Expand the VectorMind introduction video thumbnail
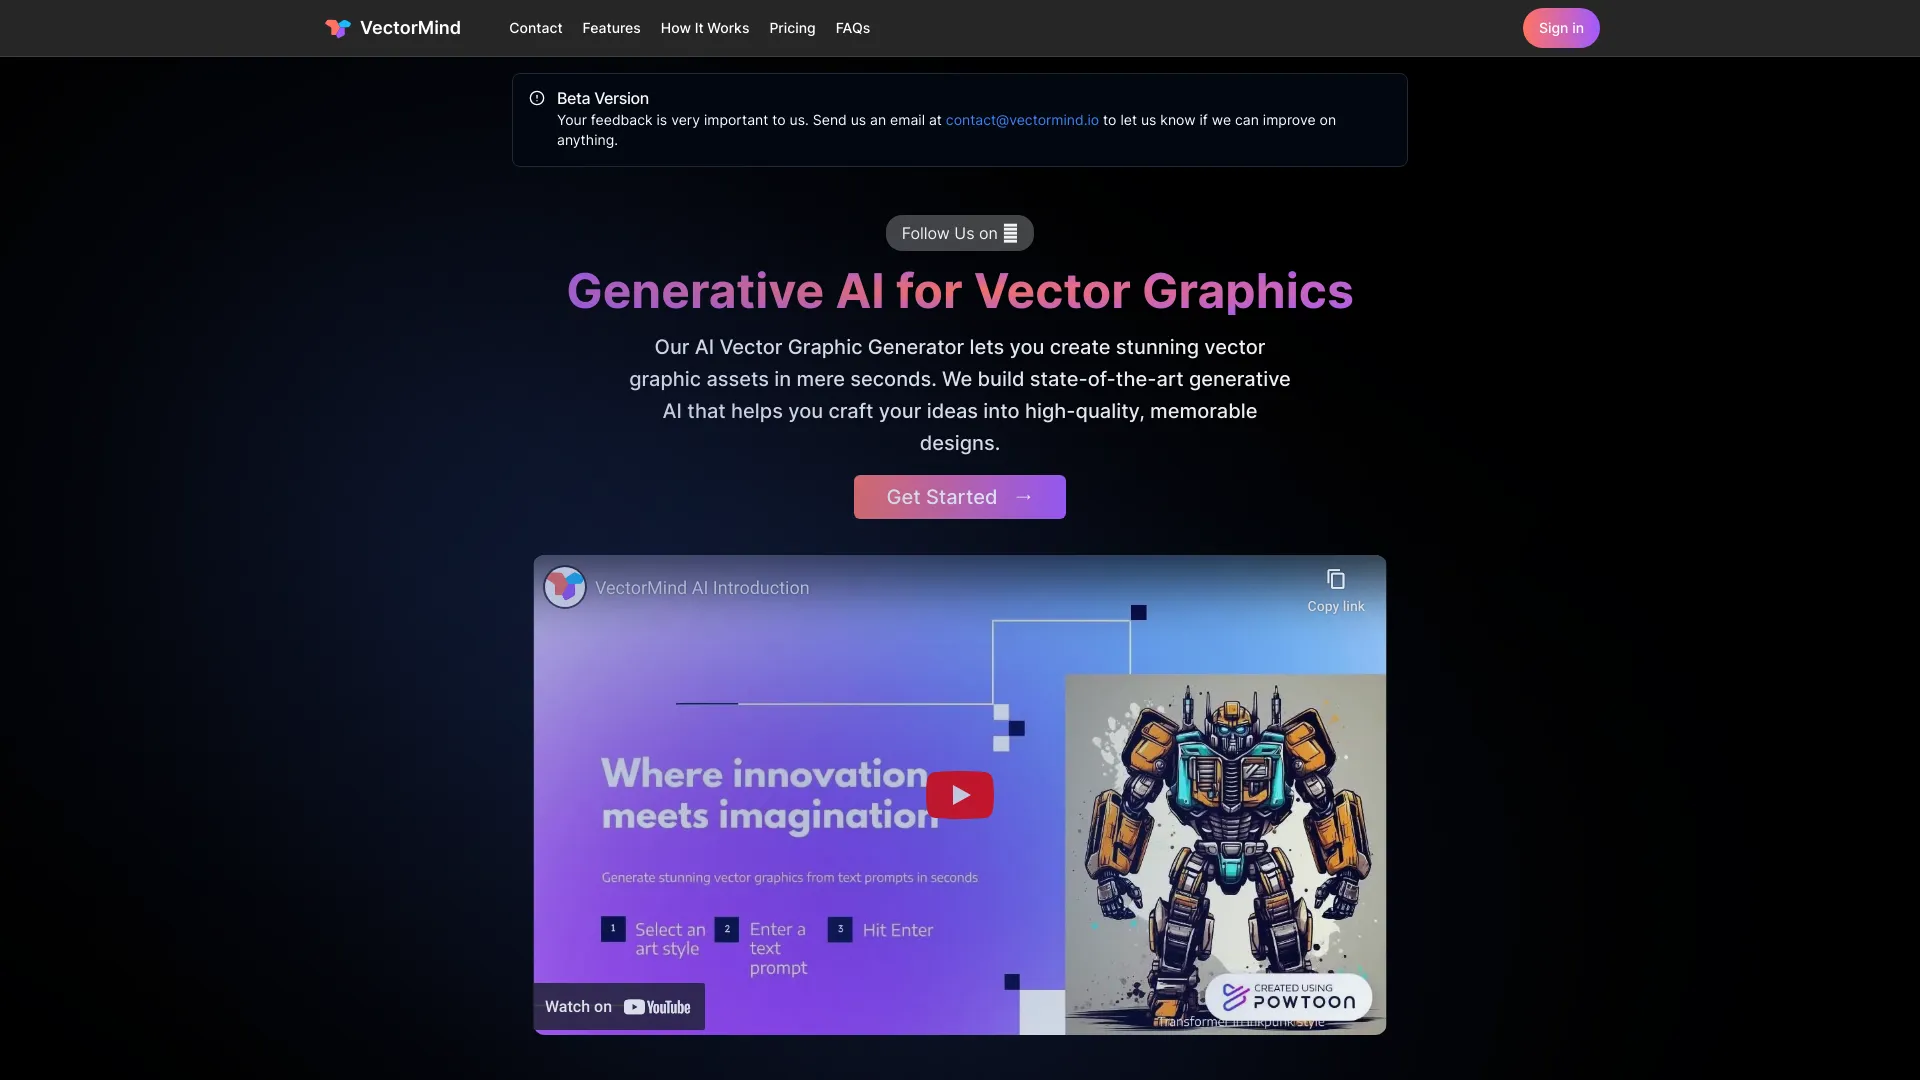Image resolution: width=1920 pixels, height=1080 pixels. click(x=960, y=794)
